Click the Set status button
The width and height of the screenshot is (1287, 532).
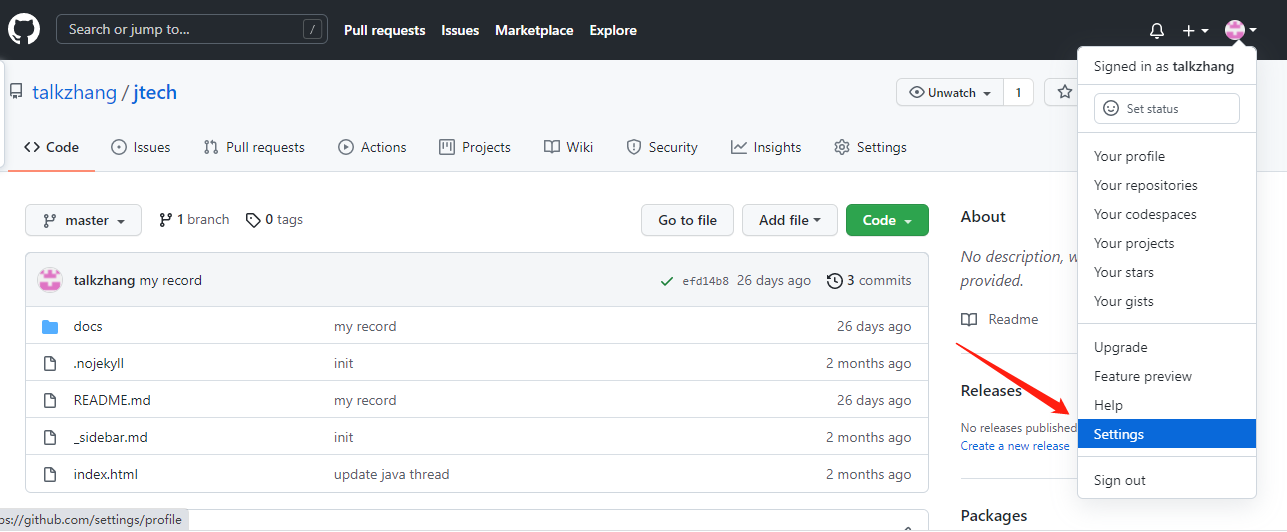1167,108
